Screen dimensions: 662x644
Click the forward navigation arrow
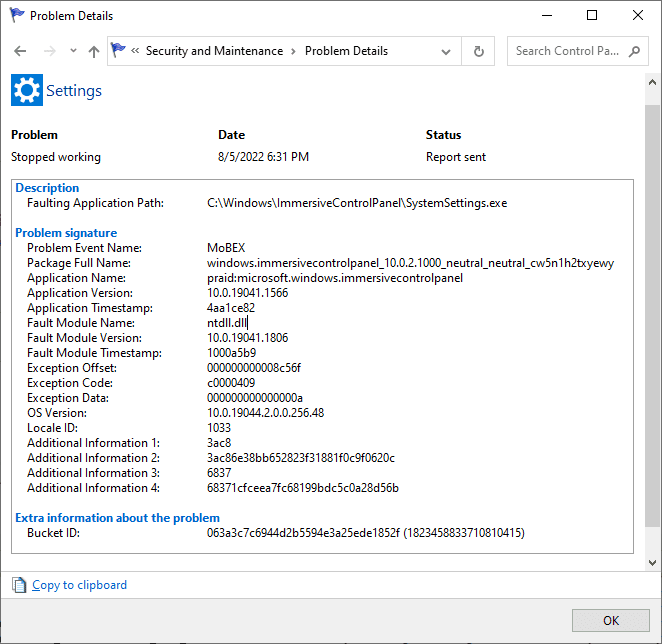(50, 52)
